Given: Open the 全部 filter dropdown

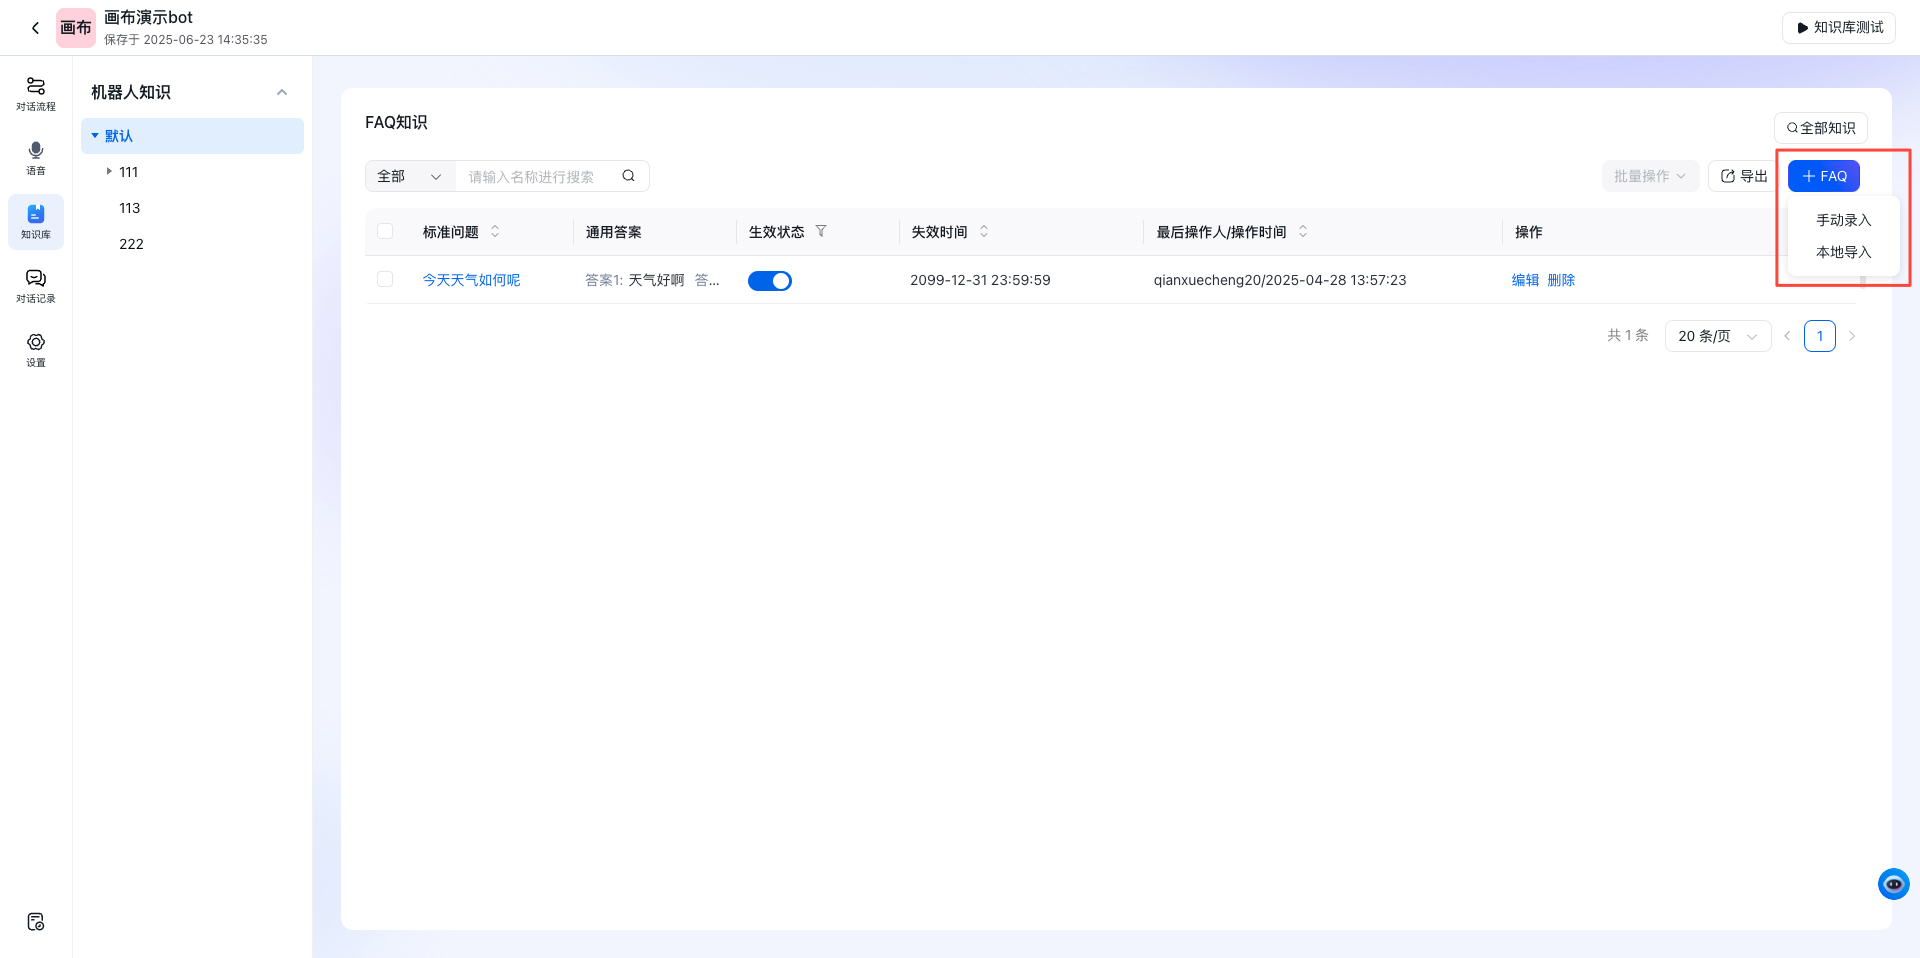Looking at the screenshot, I should point(409,176).
